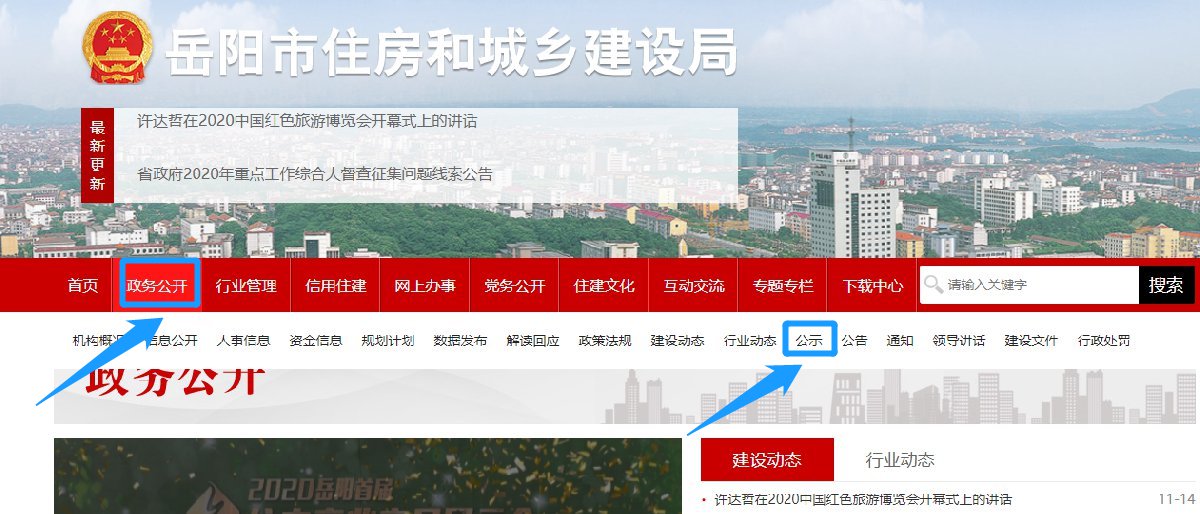Image resolution: width=1200 pixels, height=514 pixels.
Task: Select the 建设动态 tab
Action: tap(767, 460)
